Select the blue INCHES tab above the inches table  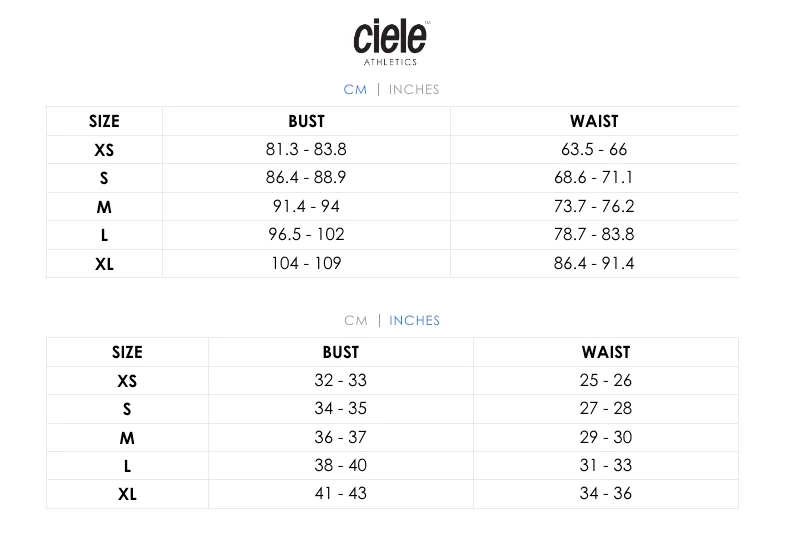(414, 320)
